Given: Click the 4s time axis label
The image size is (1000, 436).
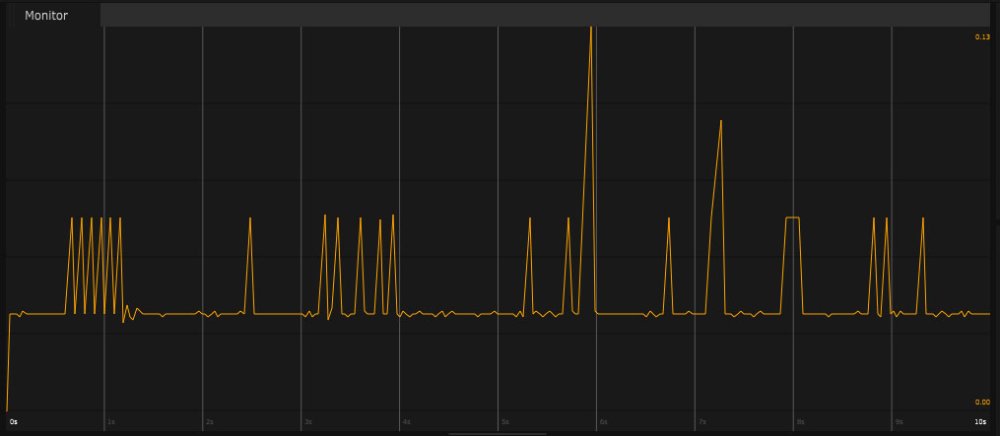Looking at the screenshot, I should pyautogui.click(x=406, y=422).
